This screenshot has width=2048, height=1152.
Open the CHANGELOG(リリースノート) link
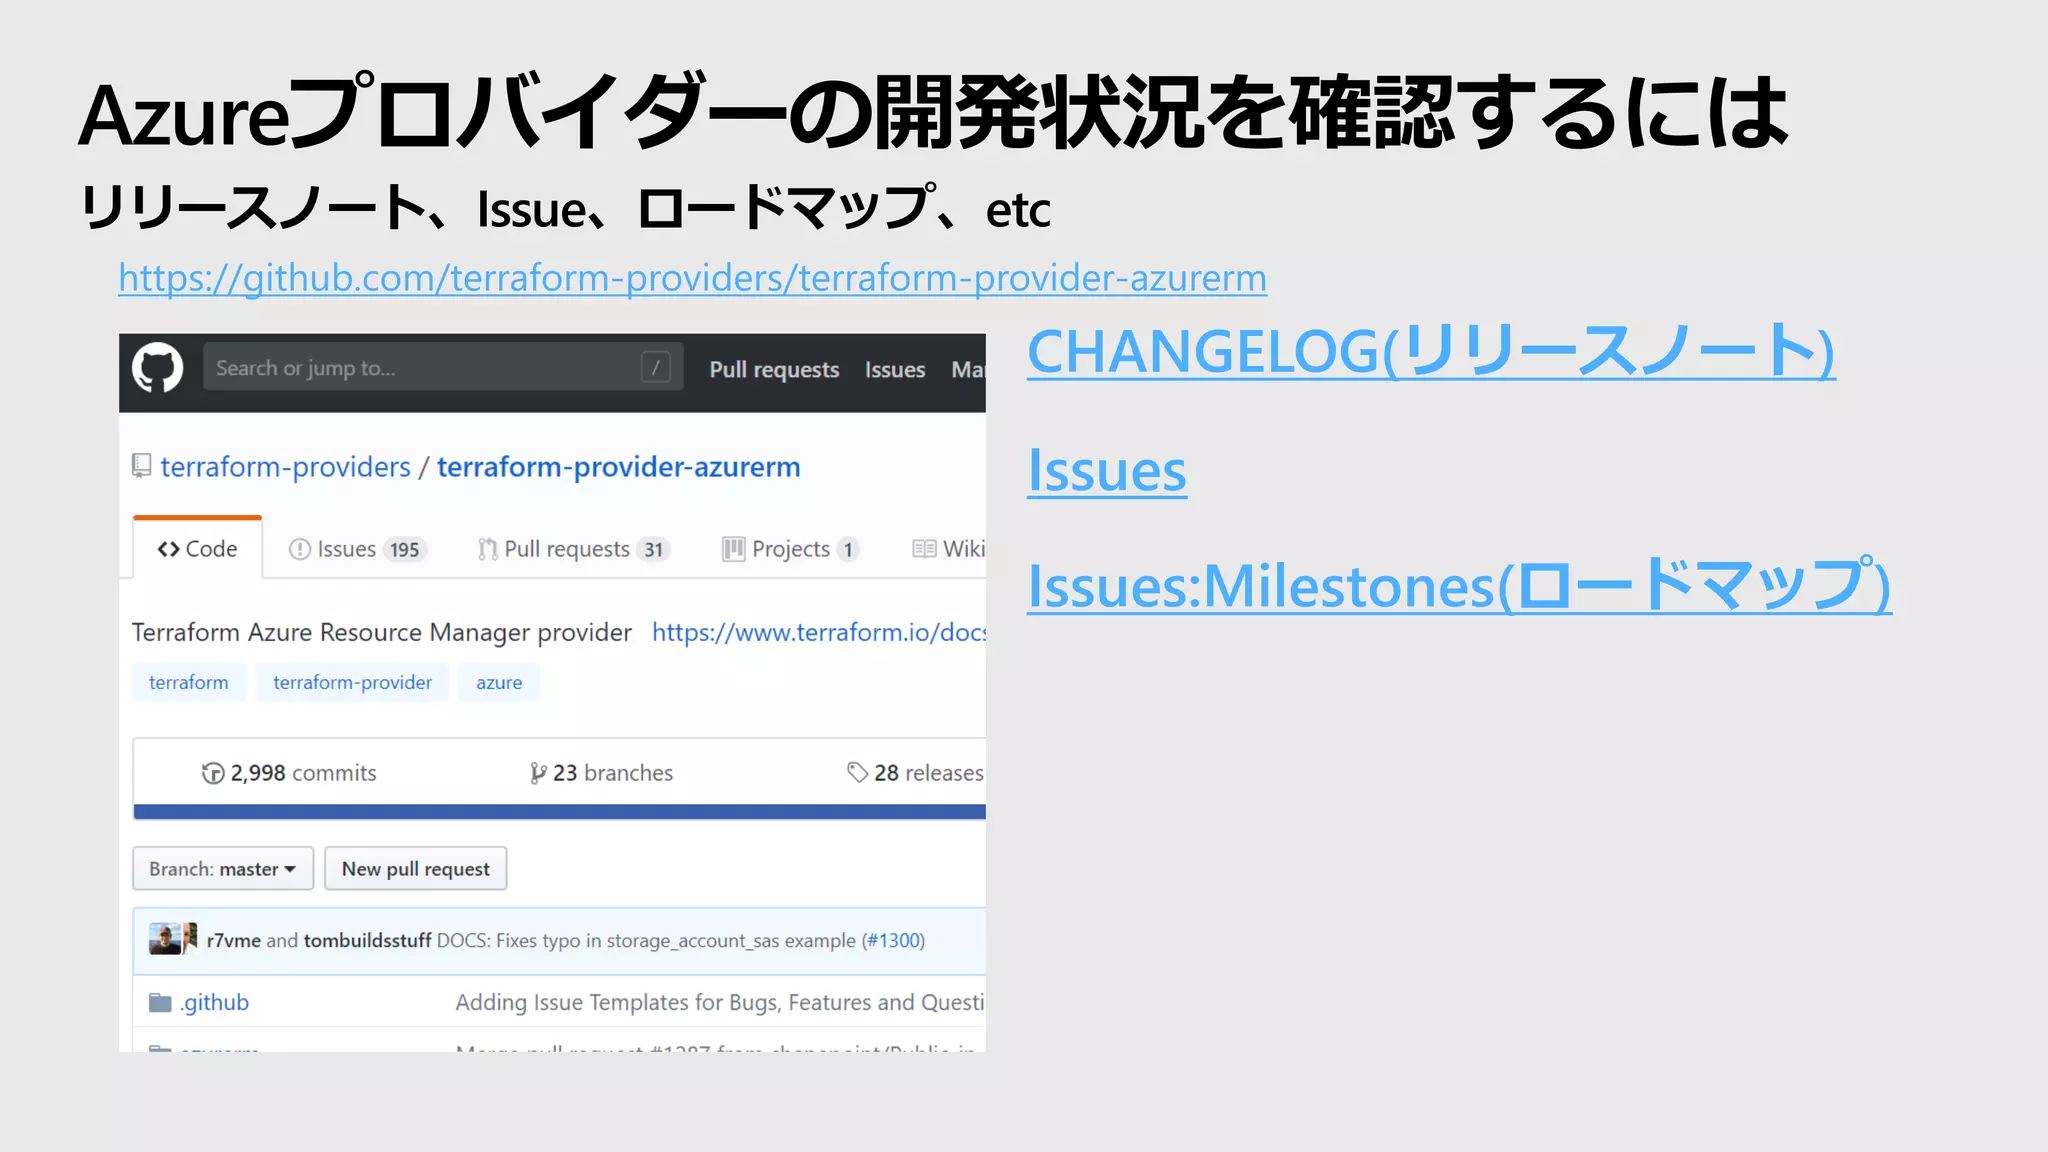click(1431, 352)
